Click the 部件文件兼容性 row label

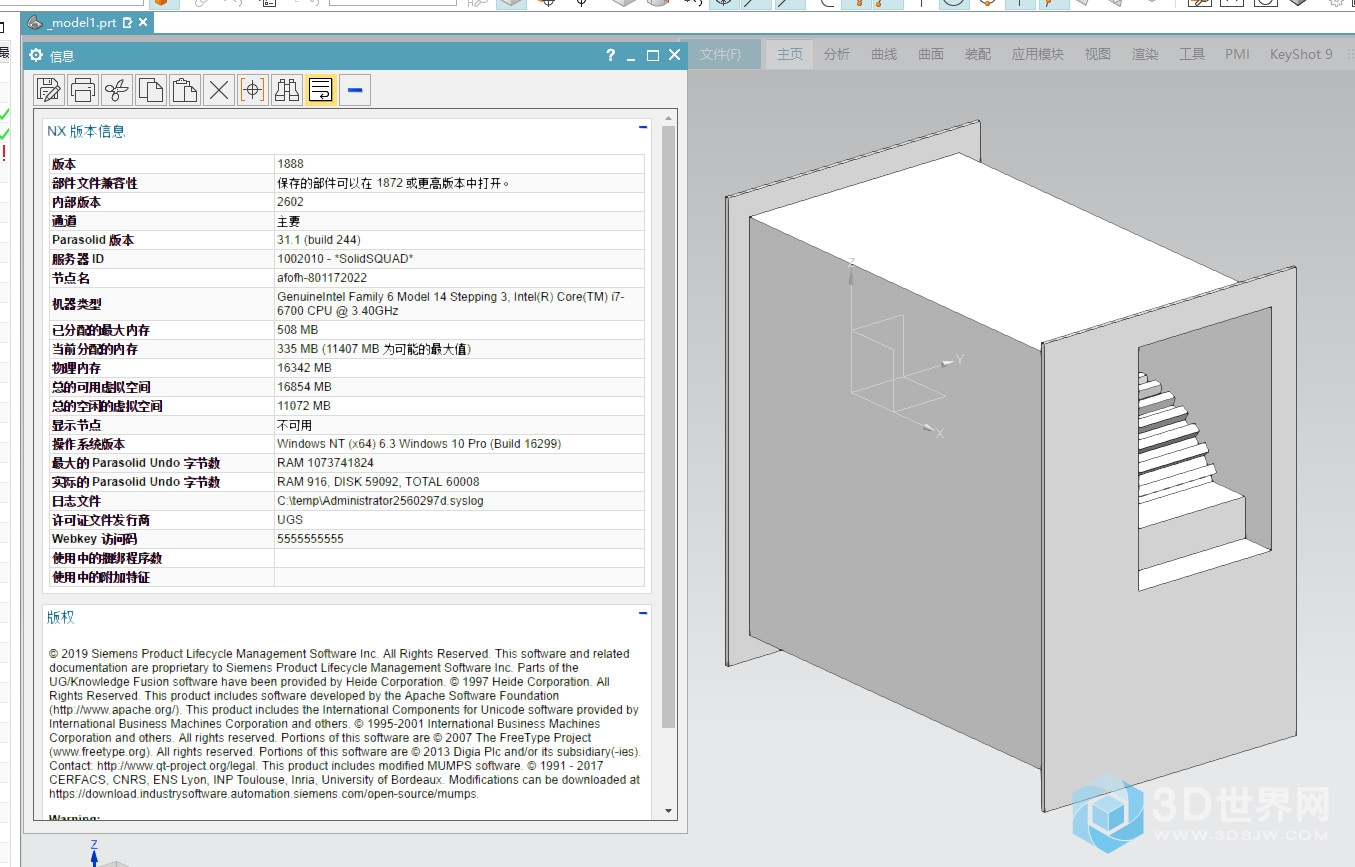[x=95, y=183]
